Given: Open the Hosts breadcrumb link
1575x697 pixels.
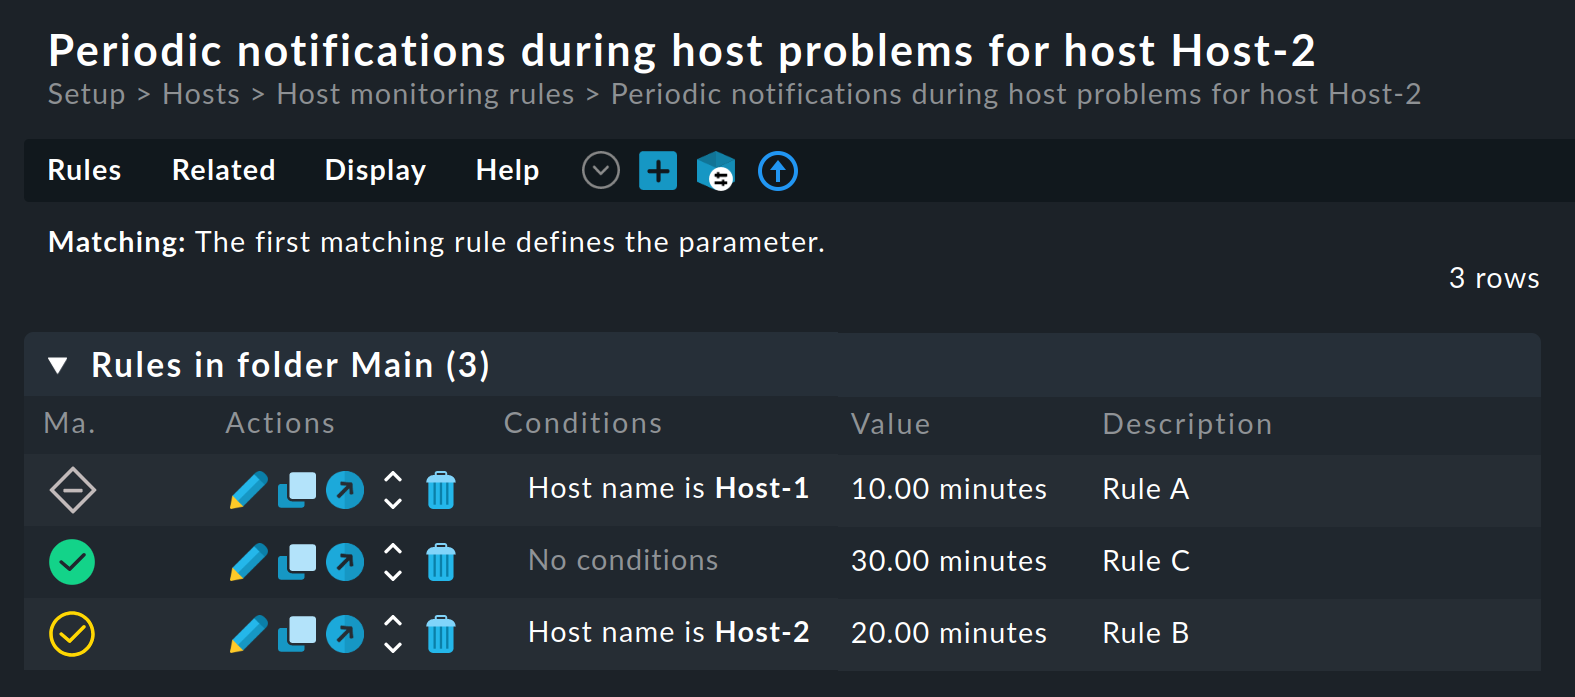Looking at the screenshot, I should click(x=200, y=94).
